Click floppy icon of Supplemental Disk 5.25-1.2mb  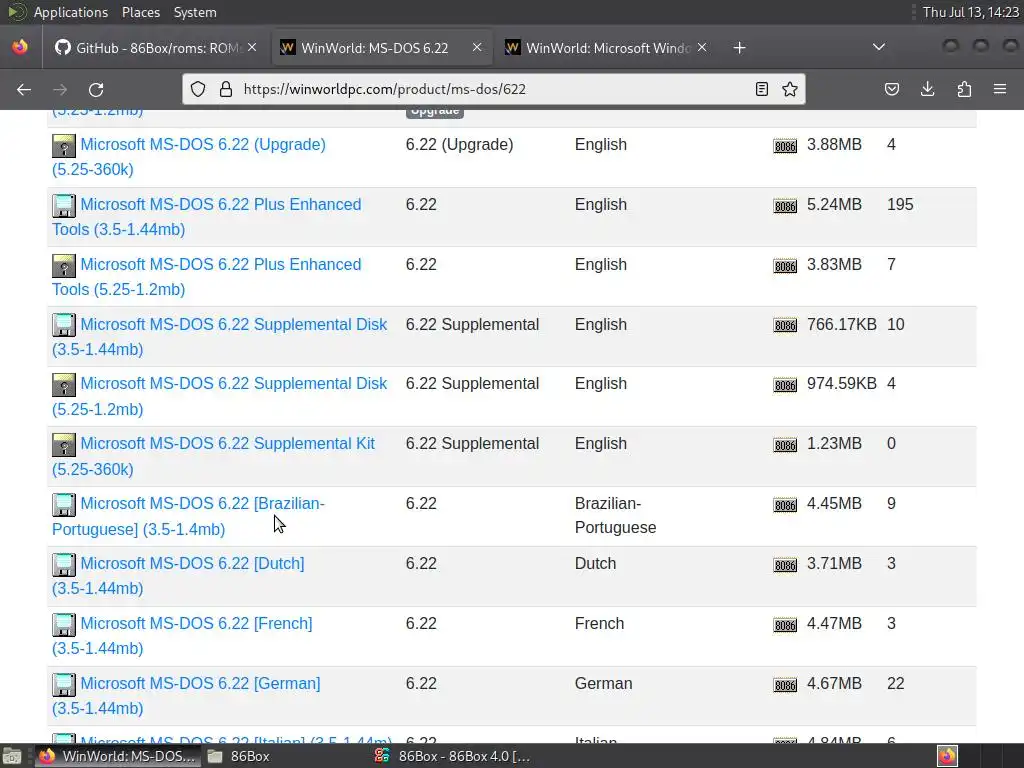point(64,385)
